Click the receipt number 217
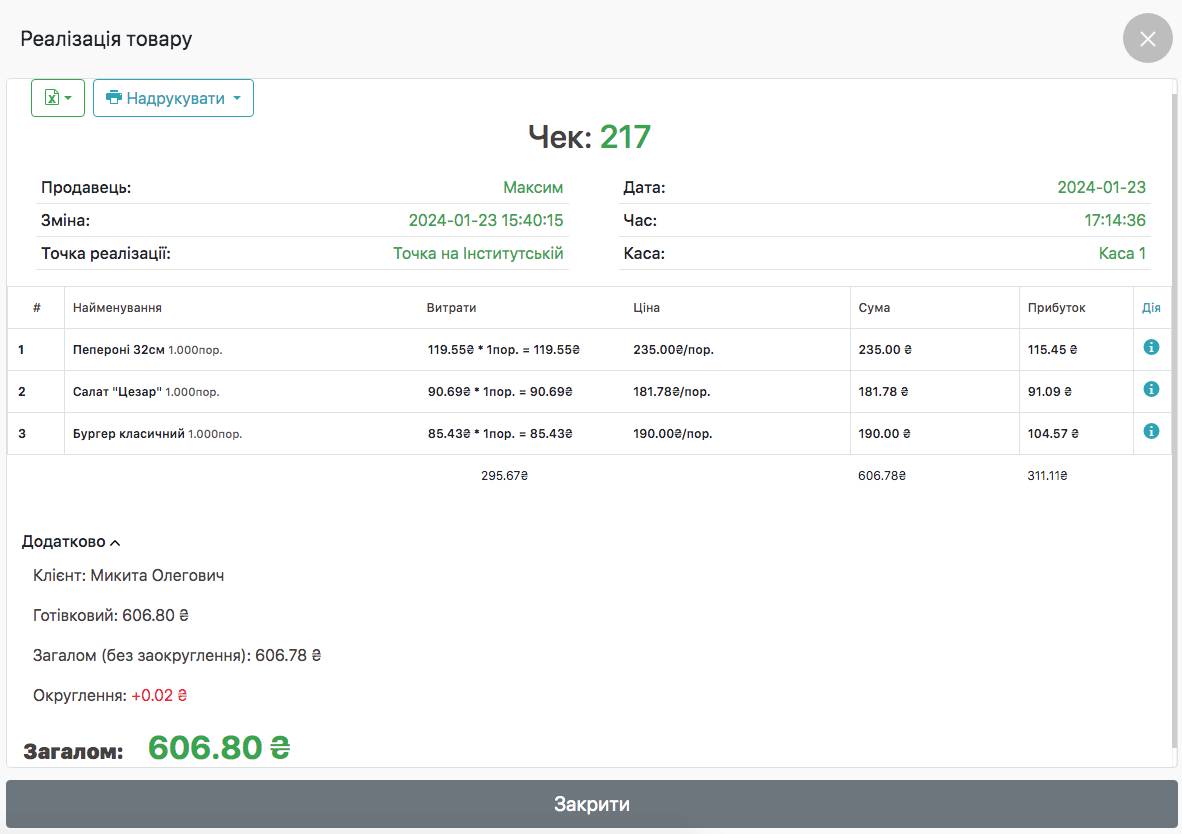 pyautogui.click(x=625, y=137)
